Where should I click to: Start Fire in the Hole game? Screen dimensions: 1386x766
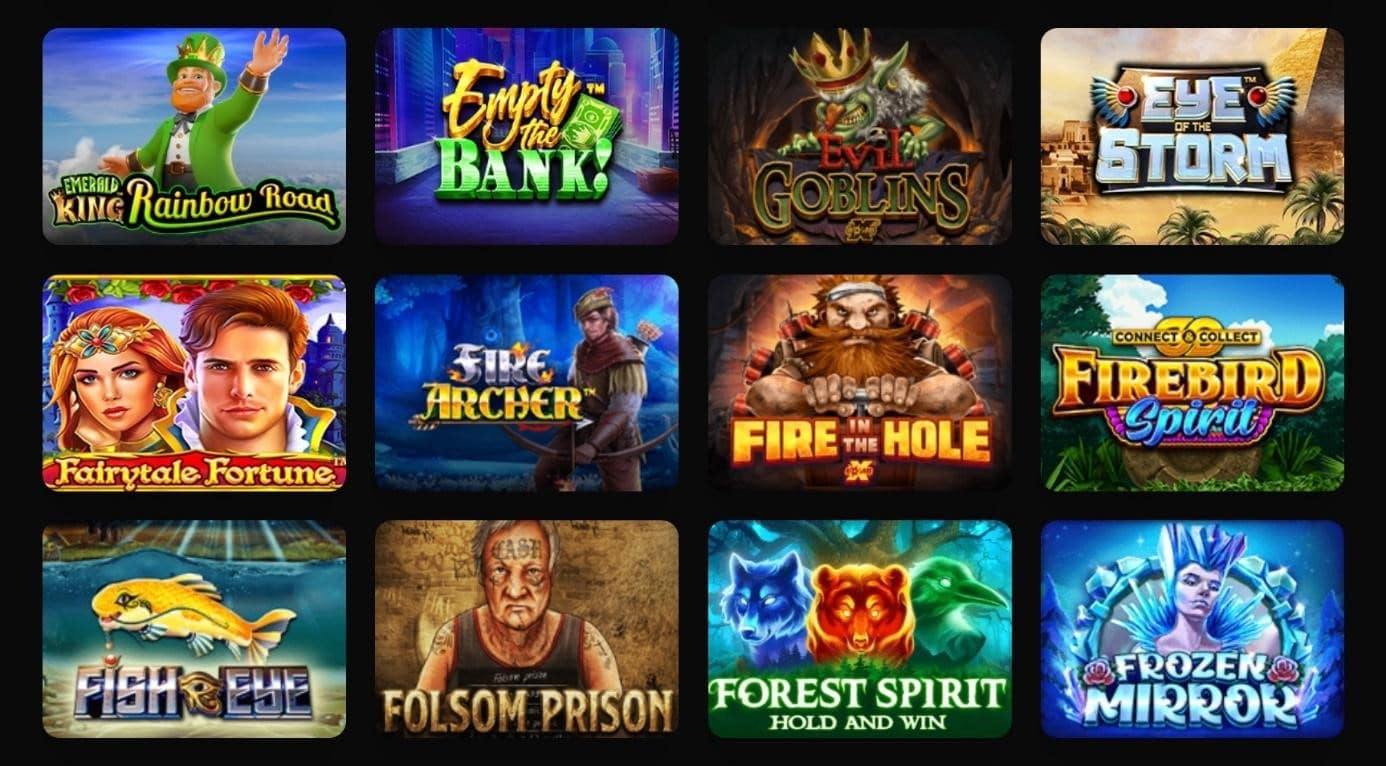tap(860, 383)
